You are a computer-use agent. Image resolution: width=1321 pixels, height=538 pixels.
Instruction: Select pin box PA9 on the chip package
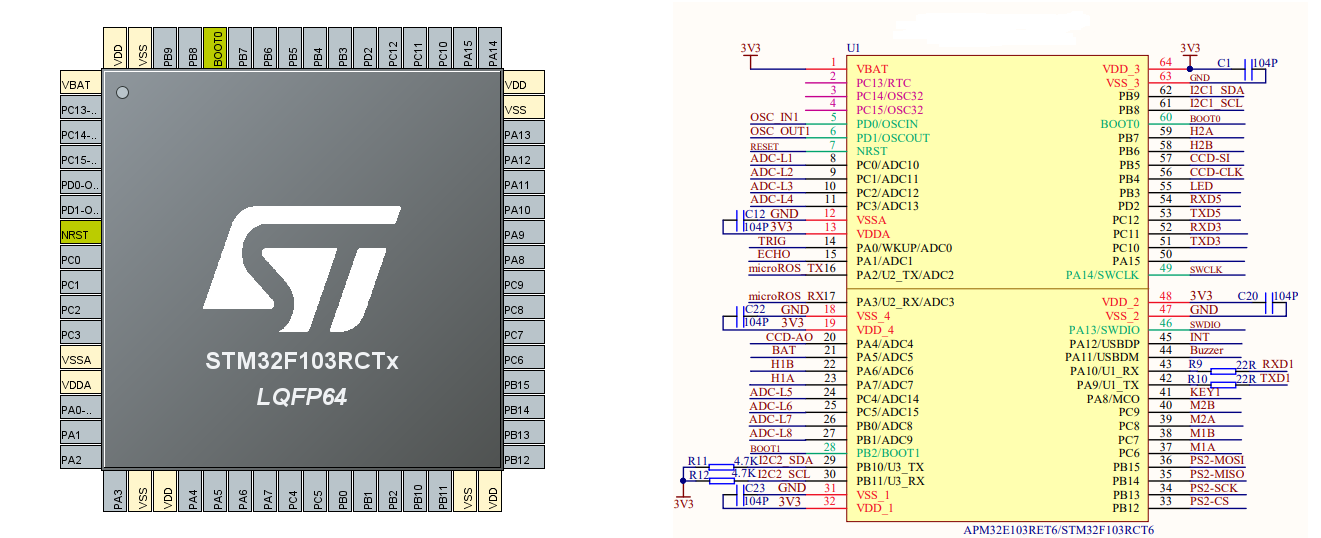[x=523, y=235]
